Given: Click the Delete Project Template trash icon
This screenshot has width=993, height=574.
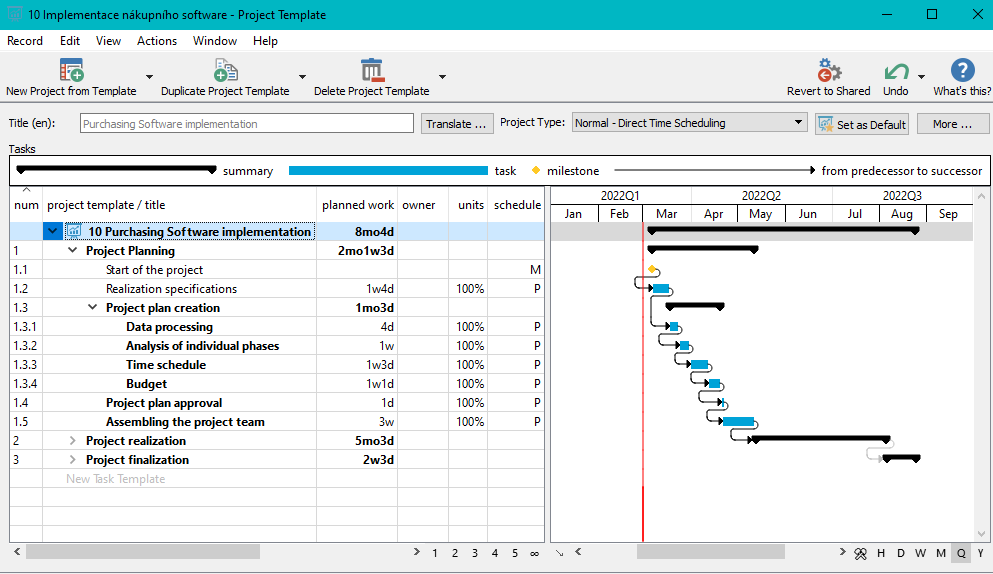Looking at the screenshot, I should [x=372, y=70].
